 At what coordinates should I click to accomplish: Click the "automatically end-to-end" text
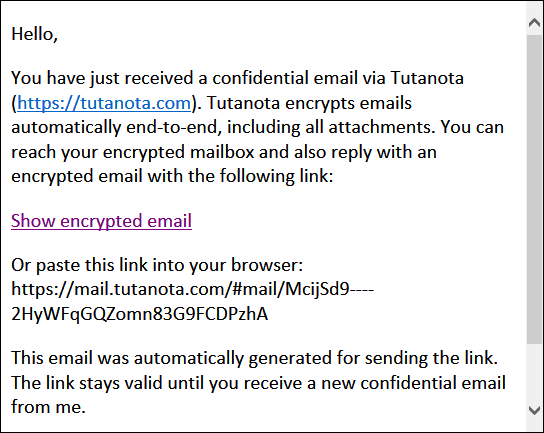[x=117, y=127]
